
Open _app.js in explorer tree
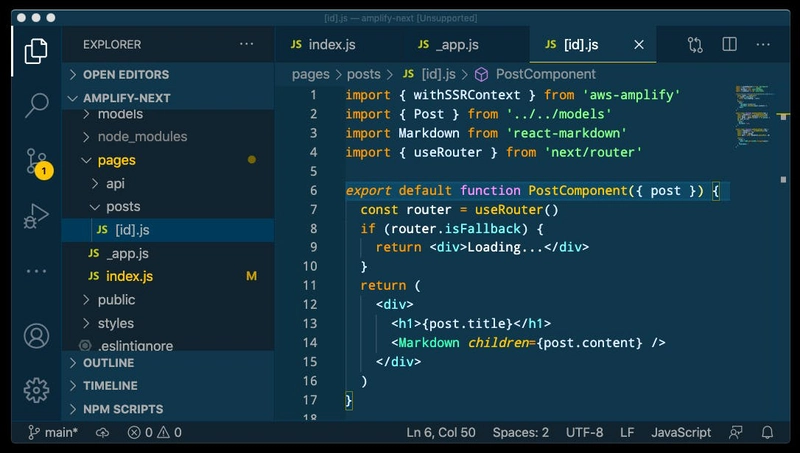168,254
